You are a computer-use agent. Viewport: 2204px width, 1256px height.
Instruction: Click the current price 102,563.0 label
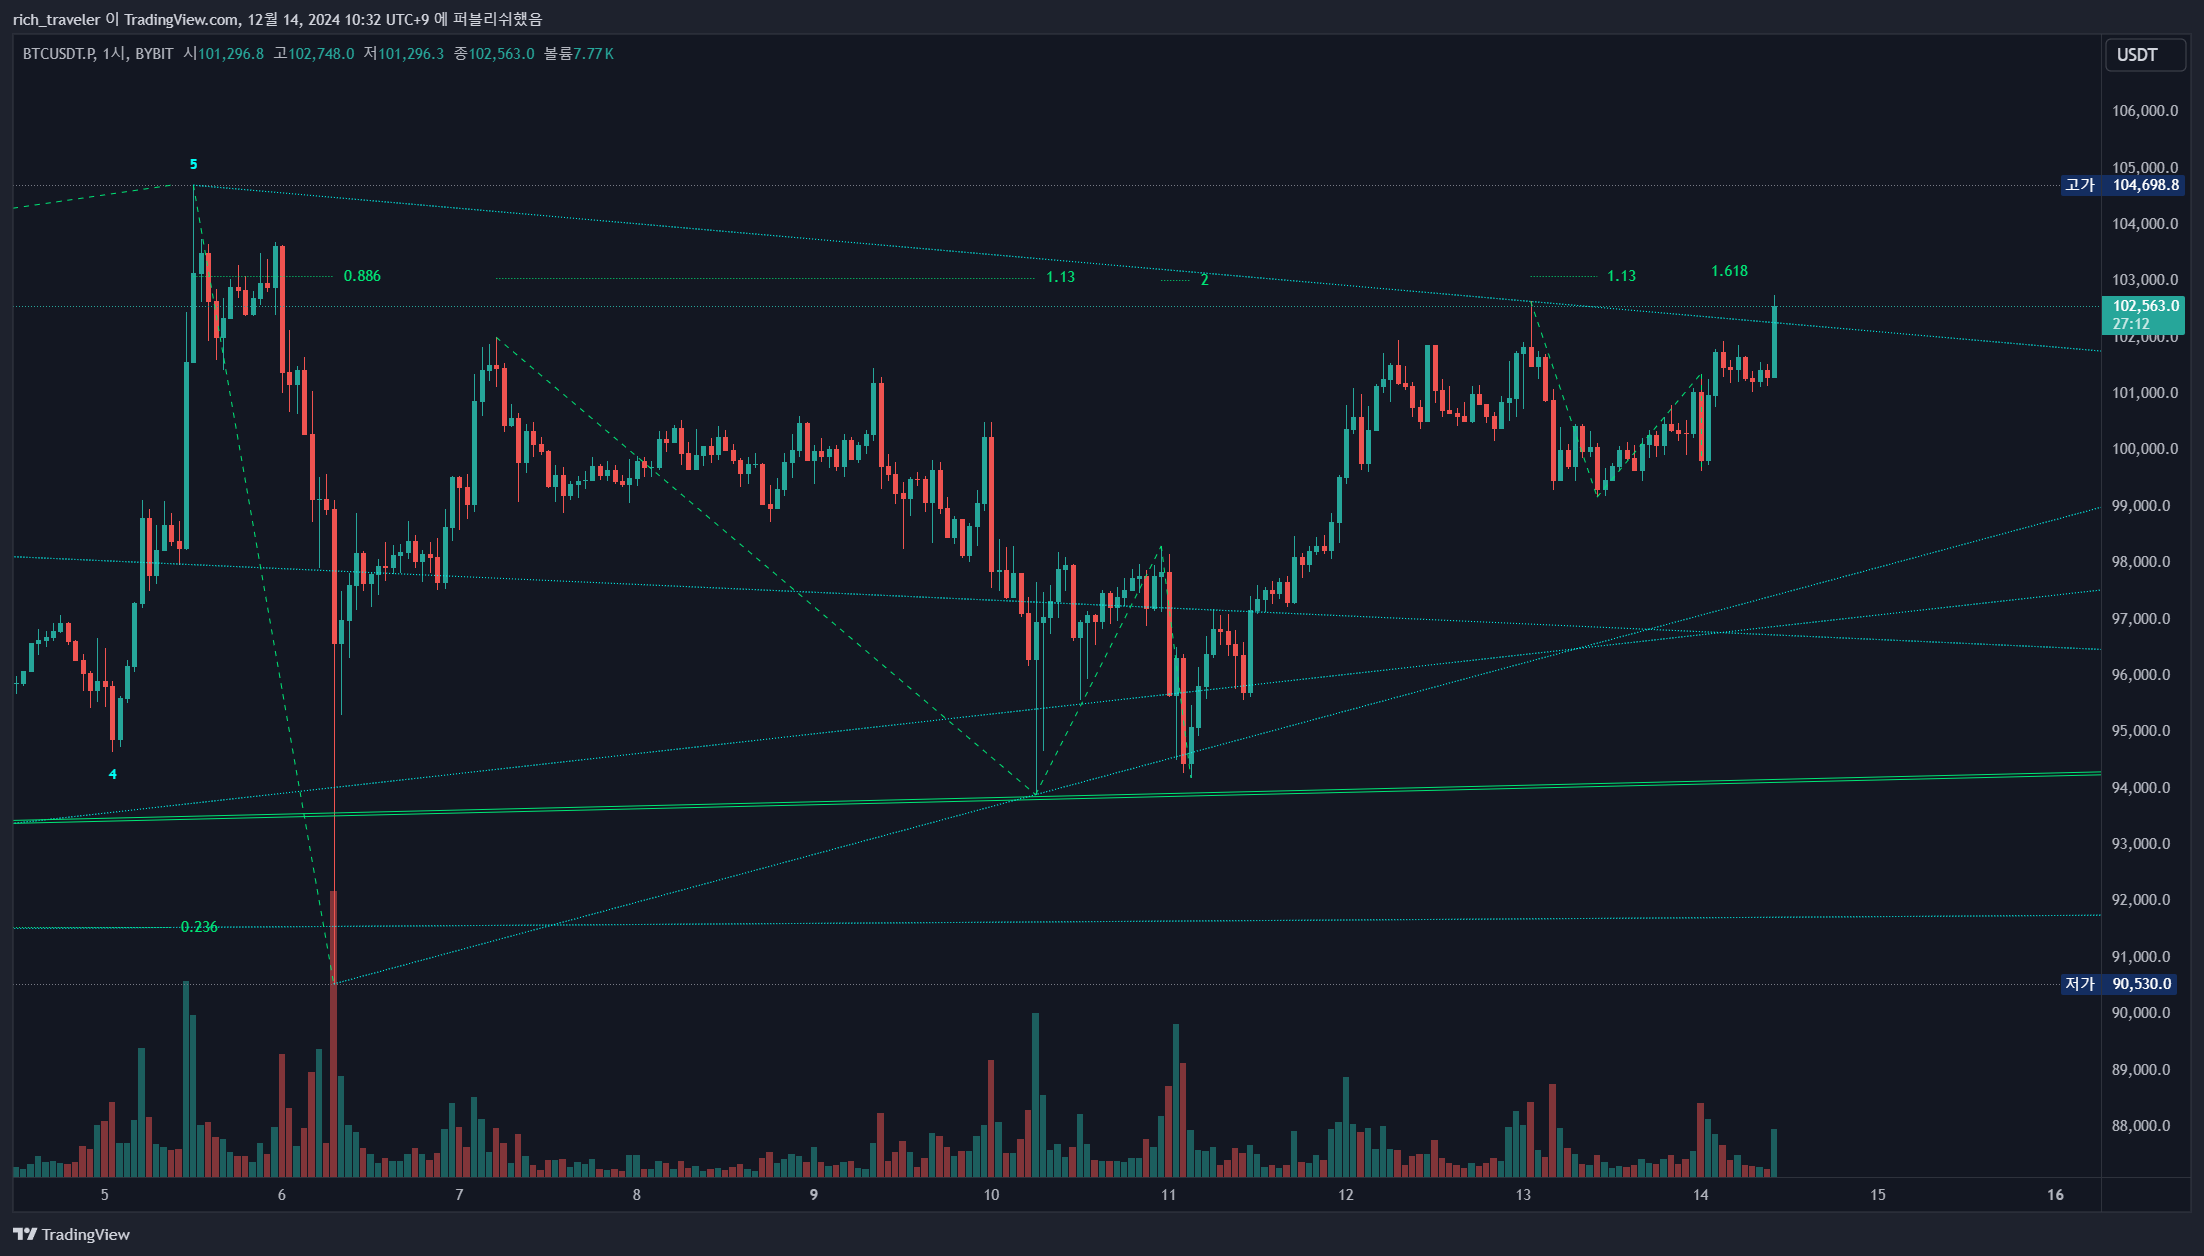point(2144,314)
